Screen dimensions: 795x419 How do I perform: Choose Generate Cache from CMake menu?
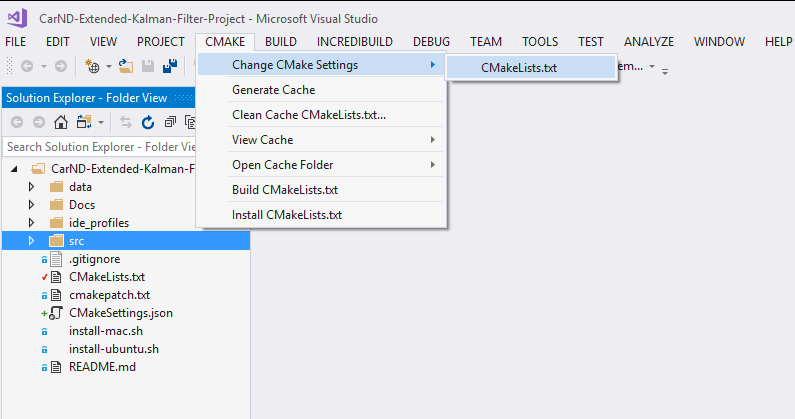pos(321,90)
